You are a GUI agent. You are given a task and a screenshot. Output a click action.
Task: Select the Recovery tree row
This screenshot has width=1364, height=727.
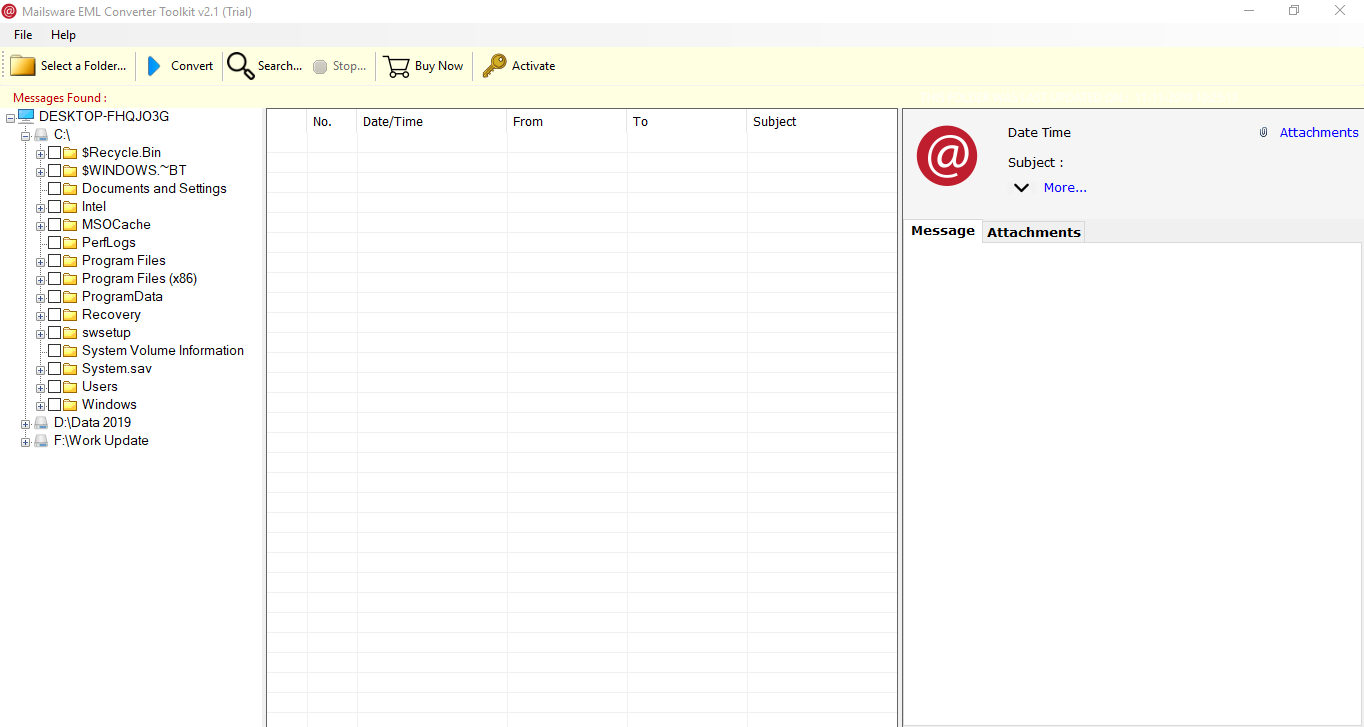point(111,315)
